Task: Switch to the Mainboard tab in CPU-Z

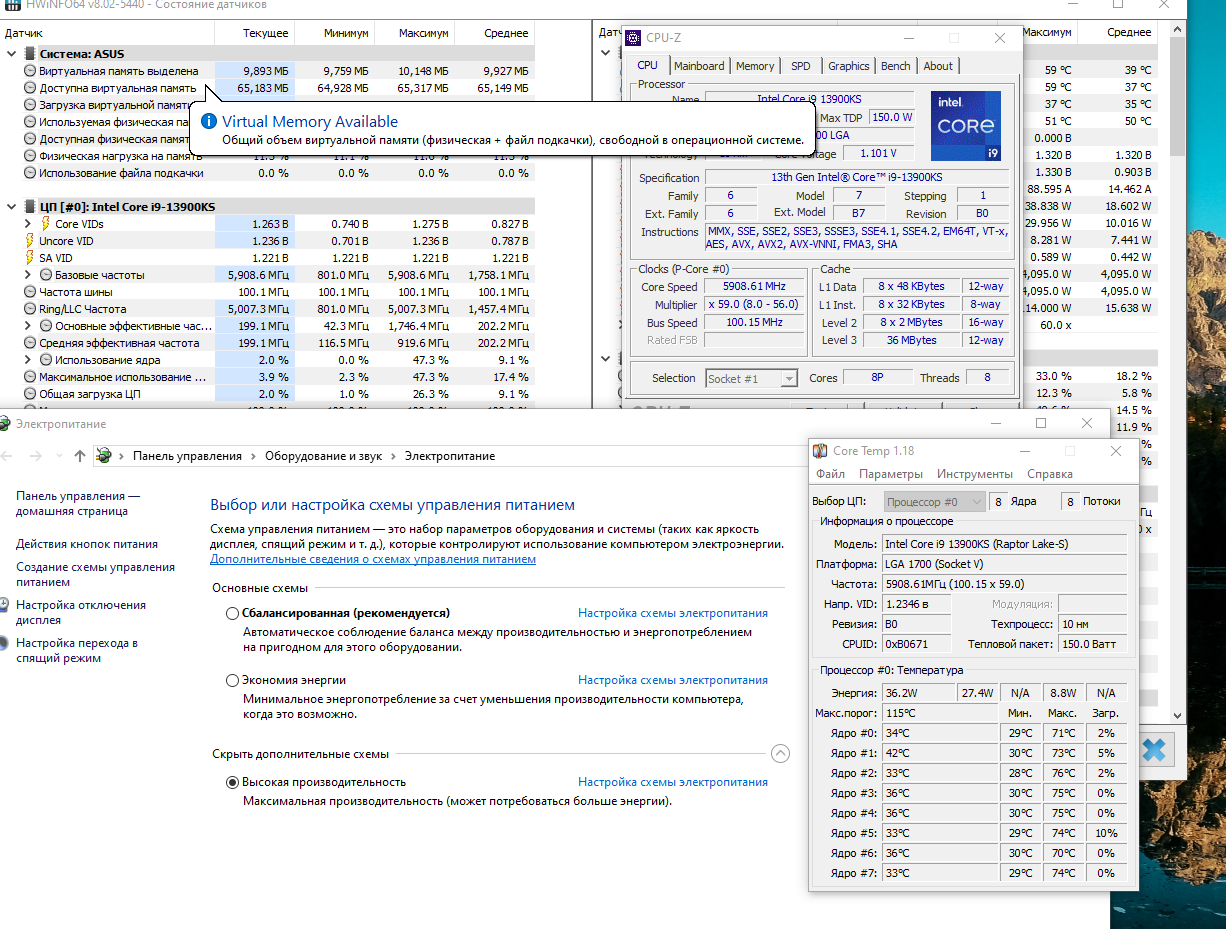Action: tap(699, 66)
